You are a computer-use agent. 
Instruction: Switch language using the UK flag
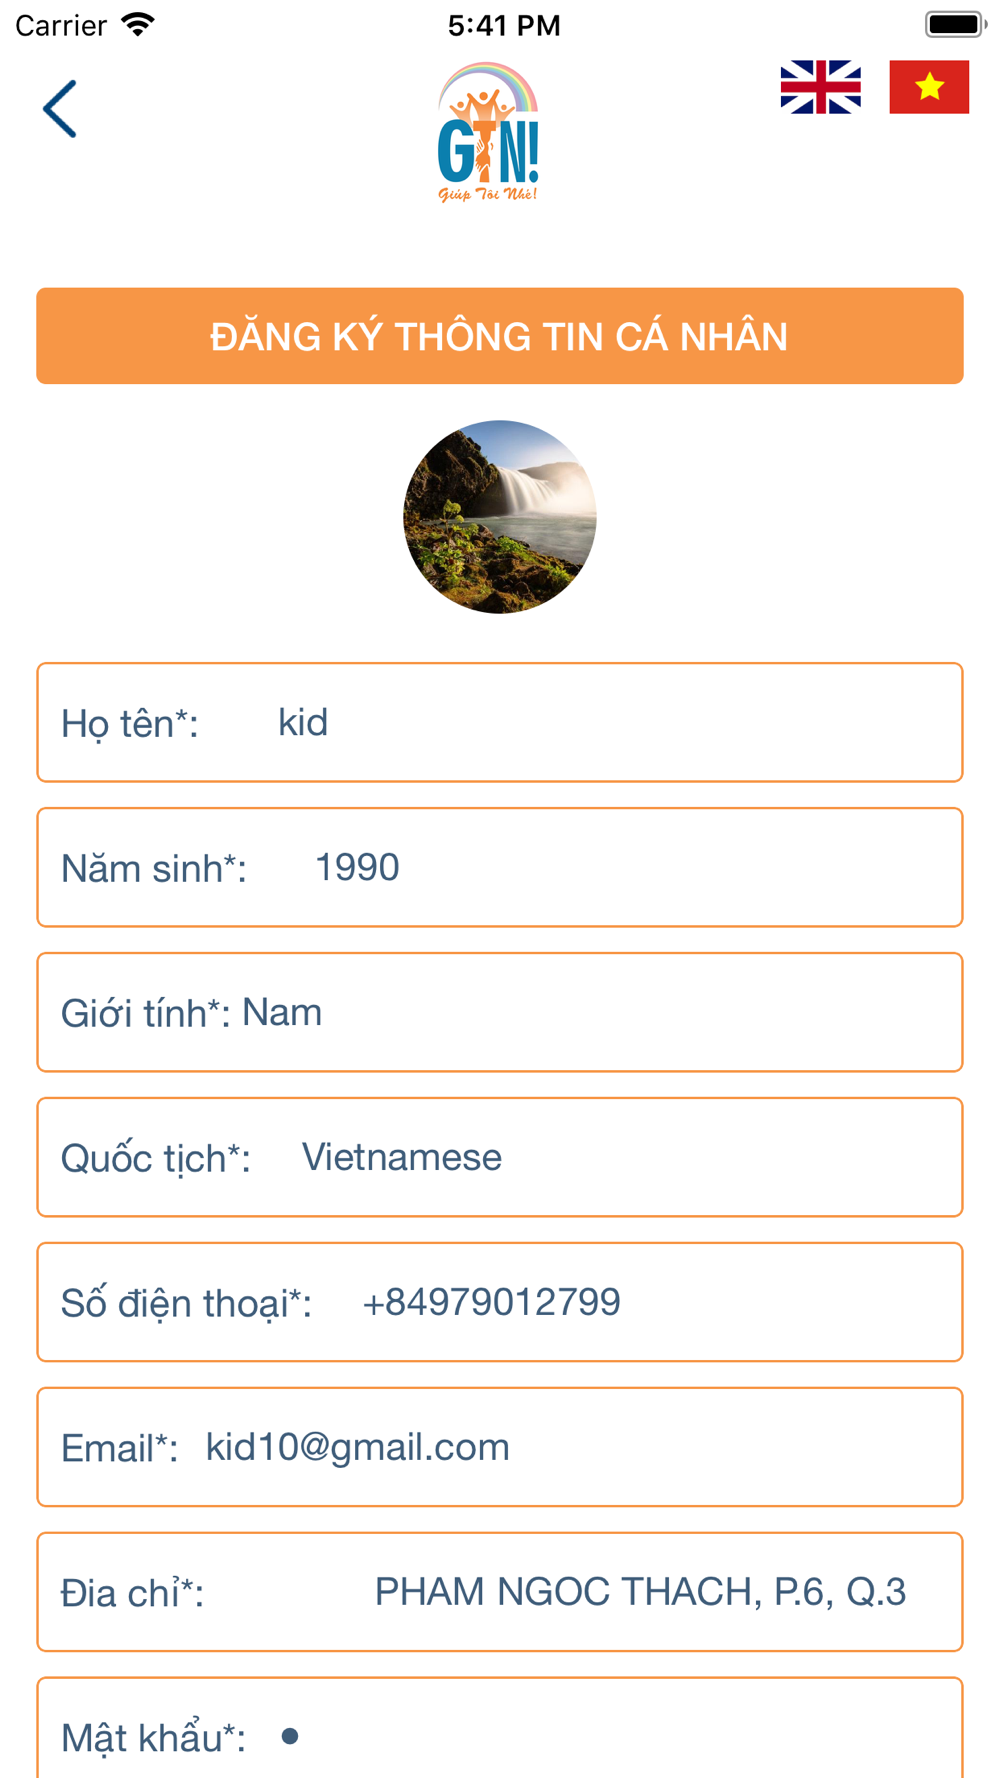(820, 87)
